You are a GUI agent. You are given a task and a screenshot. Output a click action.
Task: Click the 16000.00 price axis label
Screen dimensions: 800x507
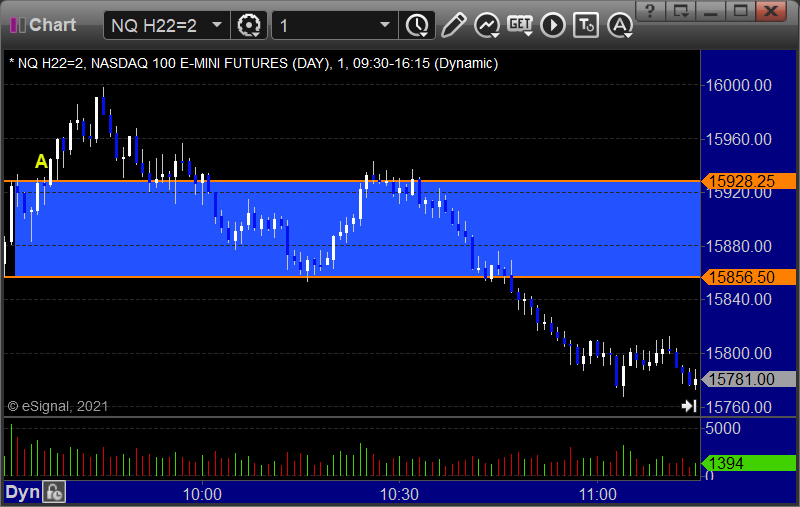point(738,85)
